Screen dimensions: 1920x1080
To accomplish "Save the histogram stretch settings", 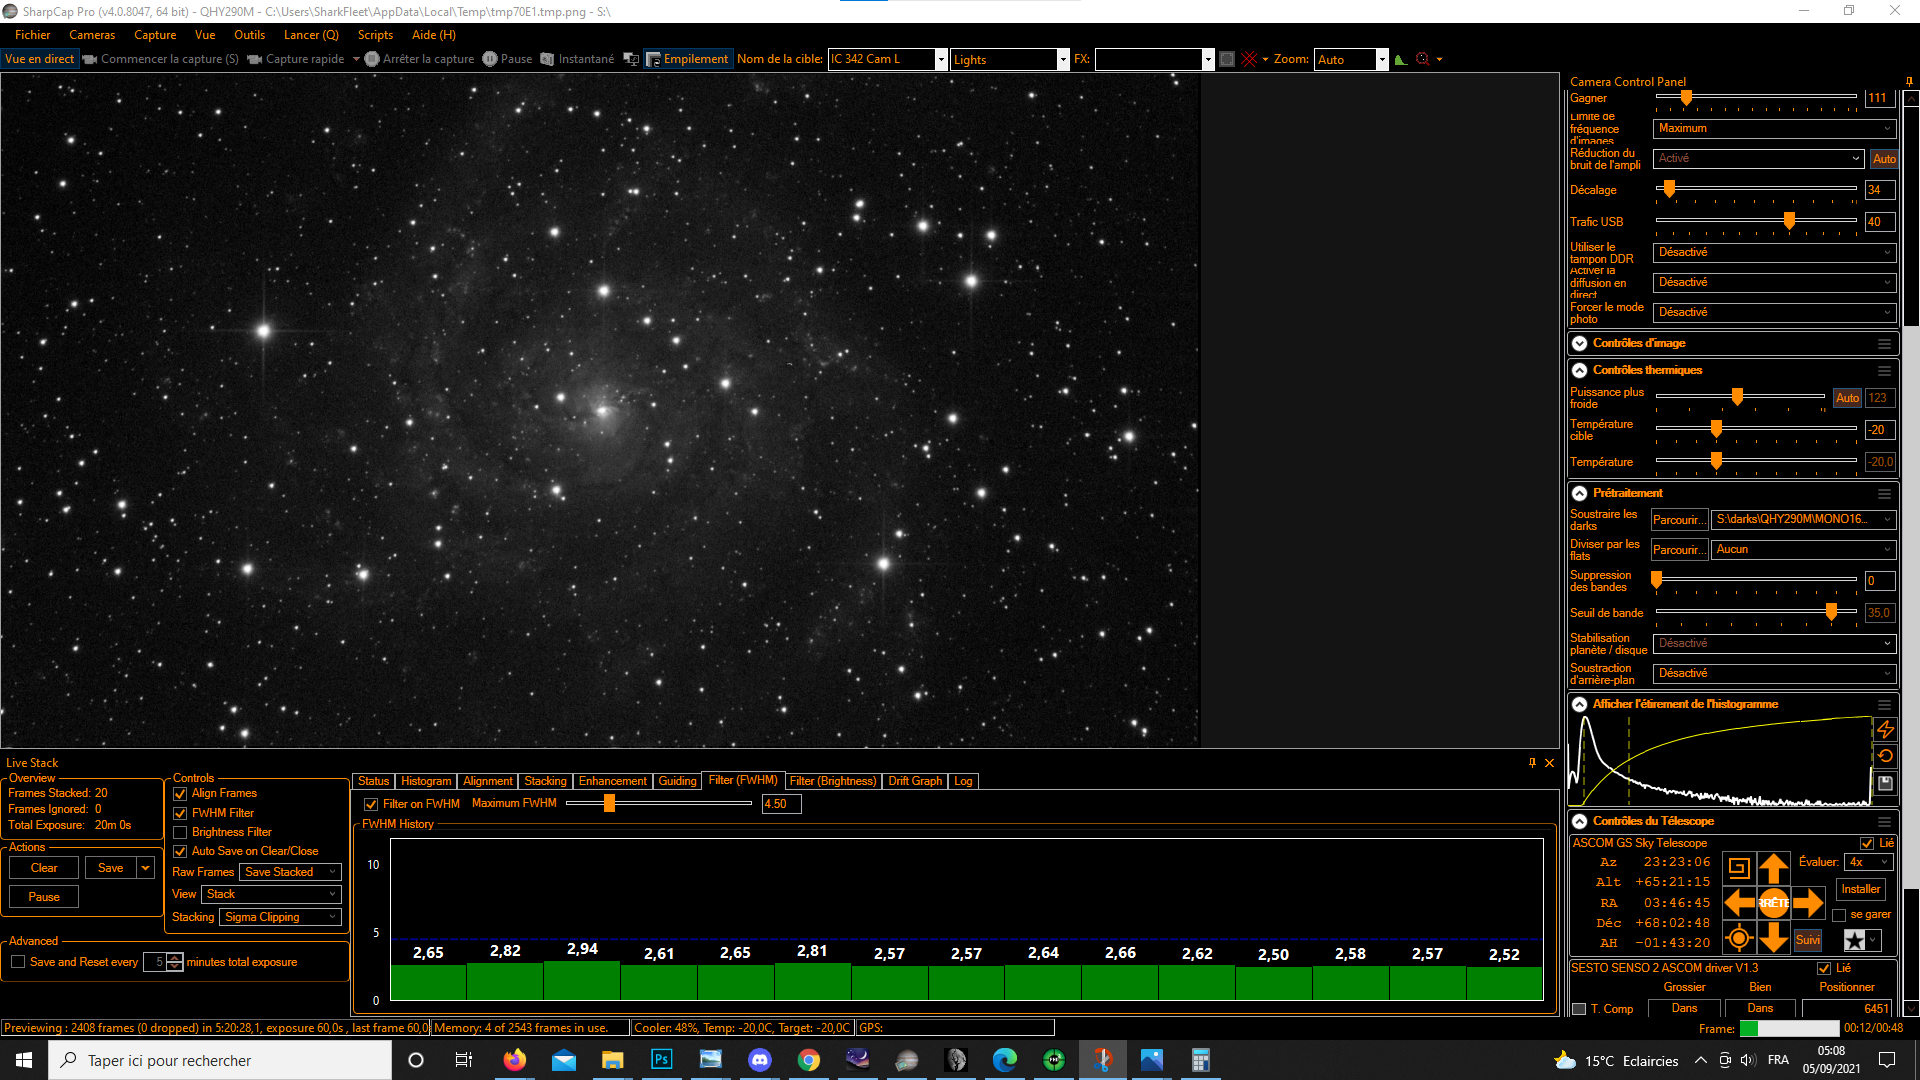I will tap(1885, 783).
